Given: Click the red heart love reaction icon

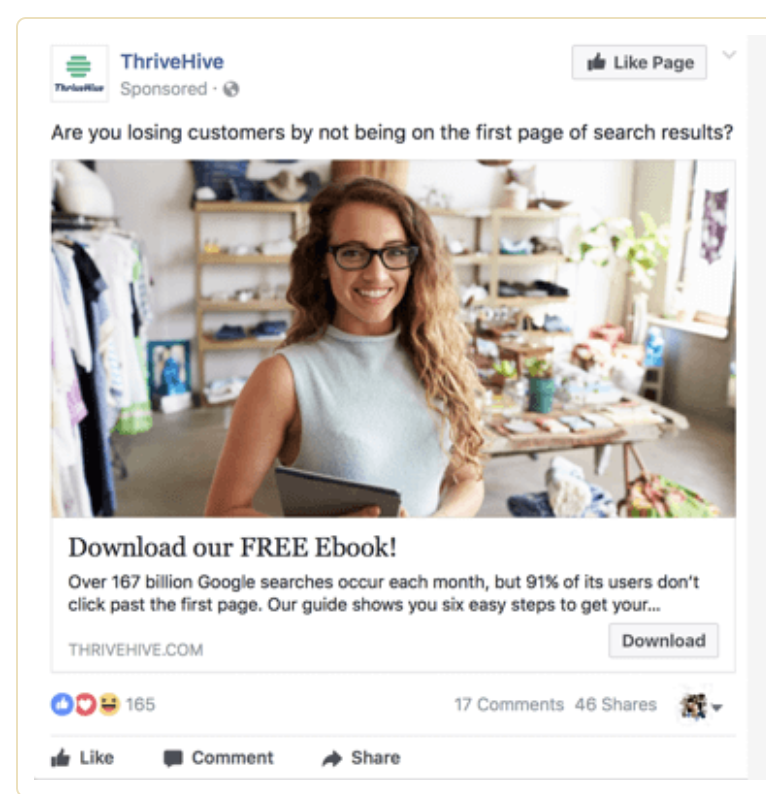Looking at the screenshot, I should click(85, 704).
